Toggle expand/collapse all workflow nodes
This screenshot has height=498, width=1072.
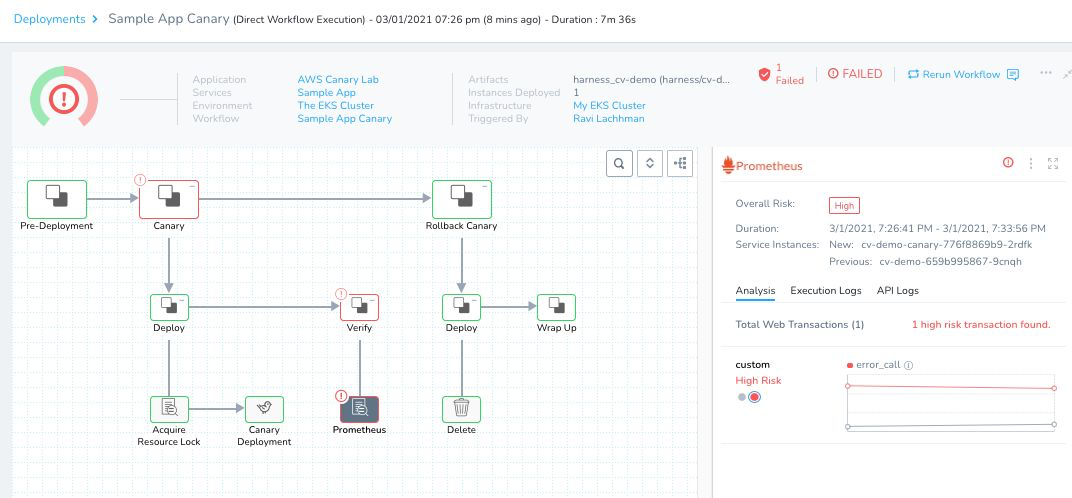[x=649, y=163]
